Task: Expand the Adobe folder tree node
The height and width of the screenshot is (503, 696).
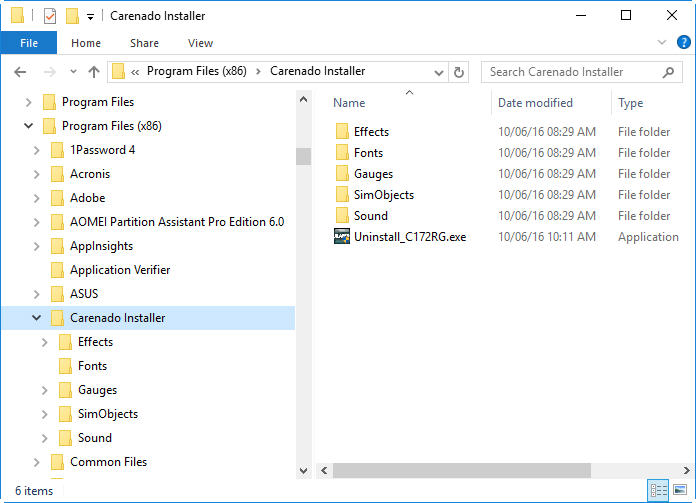Action: pyautogui.click(x=37, y=198)
